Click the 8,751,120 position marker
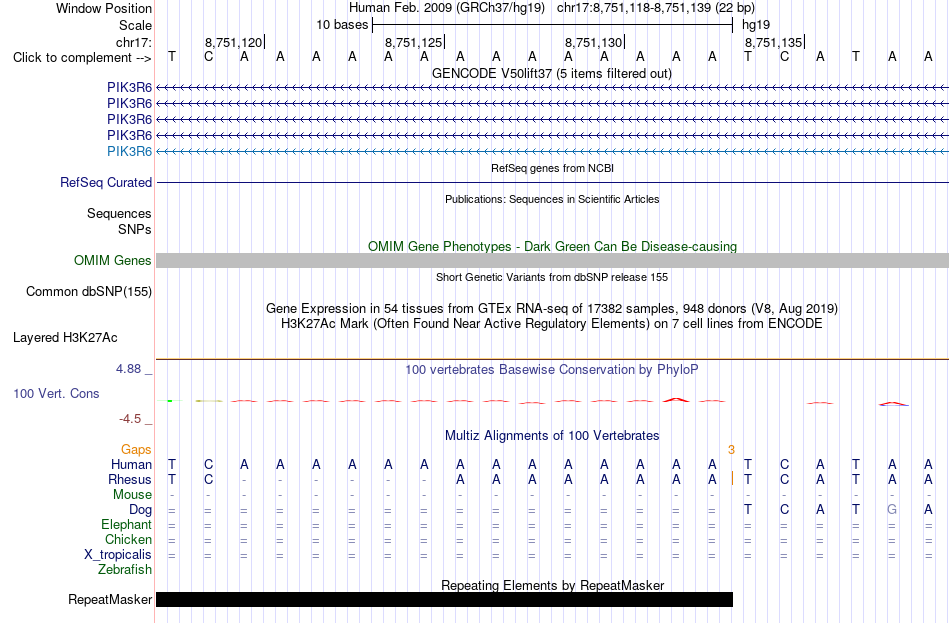The width and height of the screenshot is (950, 623). click(234, 42)
